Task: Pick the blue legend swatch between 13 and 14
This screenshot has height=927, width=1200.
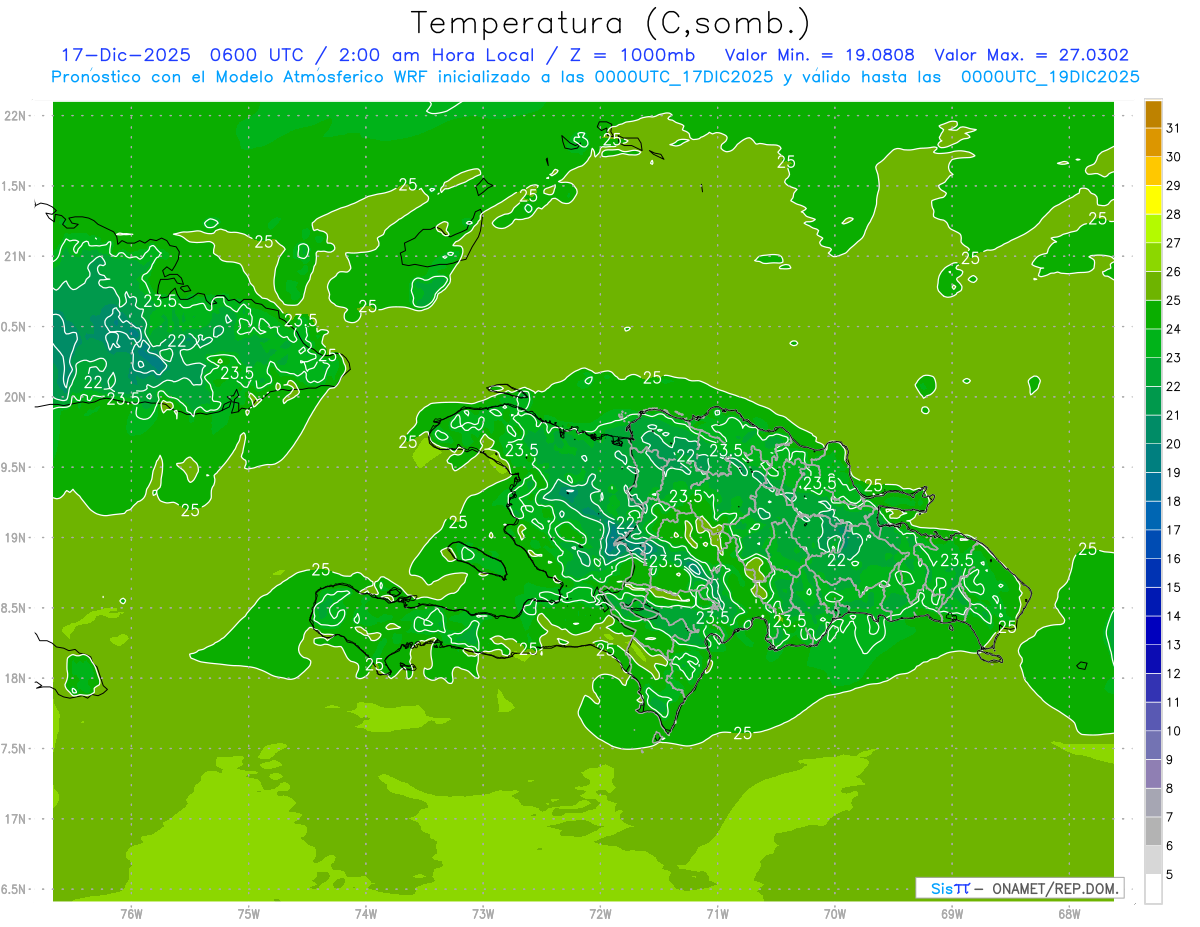Action: (x=1153, y=630)
